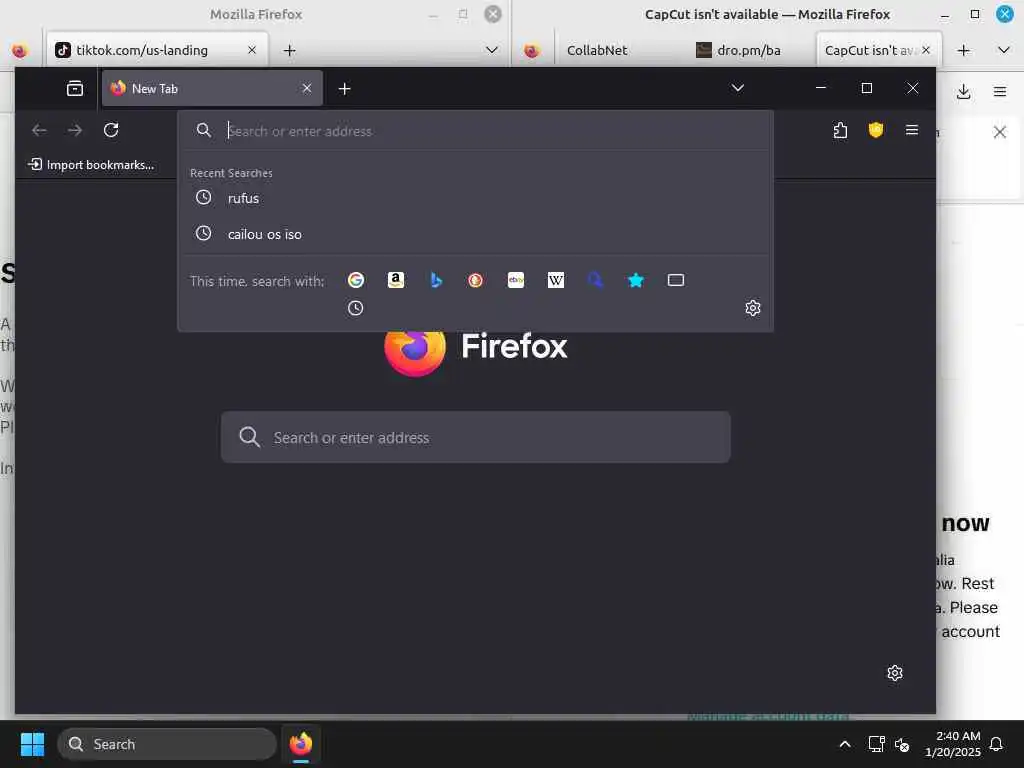Reload the New Tab page
Image resolution: width=1024 pixels, height=768 pixels.
point(111,130)
